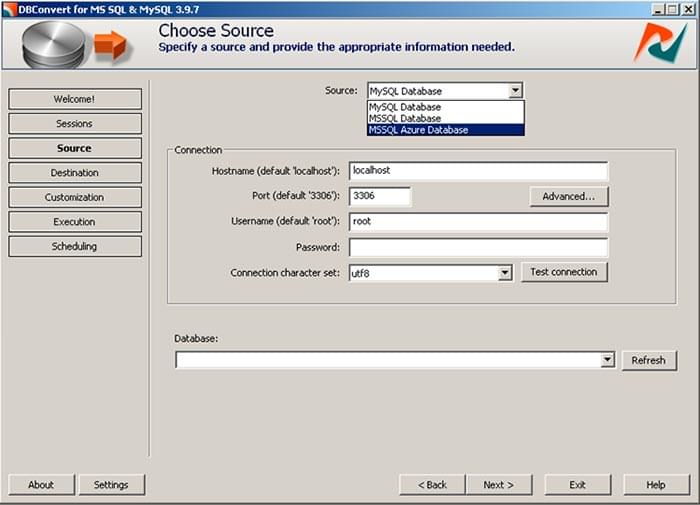Screen dimensions: 700x505
Task: Click the Exit button
Action: [578, 485]
